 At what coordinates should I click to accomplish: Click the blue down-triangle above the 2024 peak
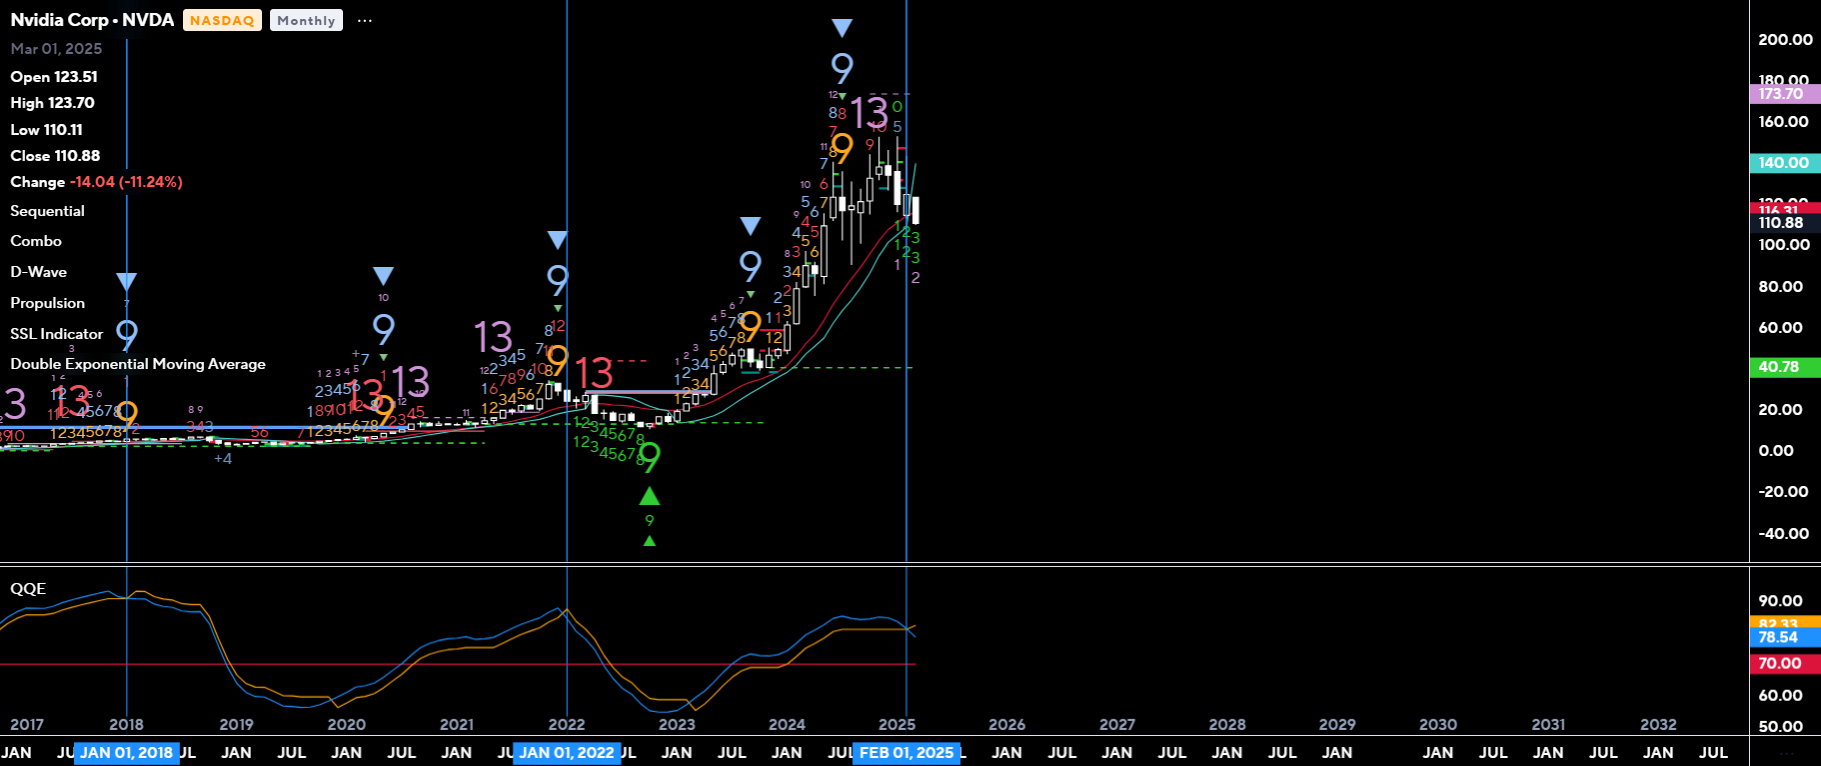pyautogui.click(x=842, y=28)
